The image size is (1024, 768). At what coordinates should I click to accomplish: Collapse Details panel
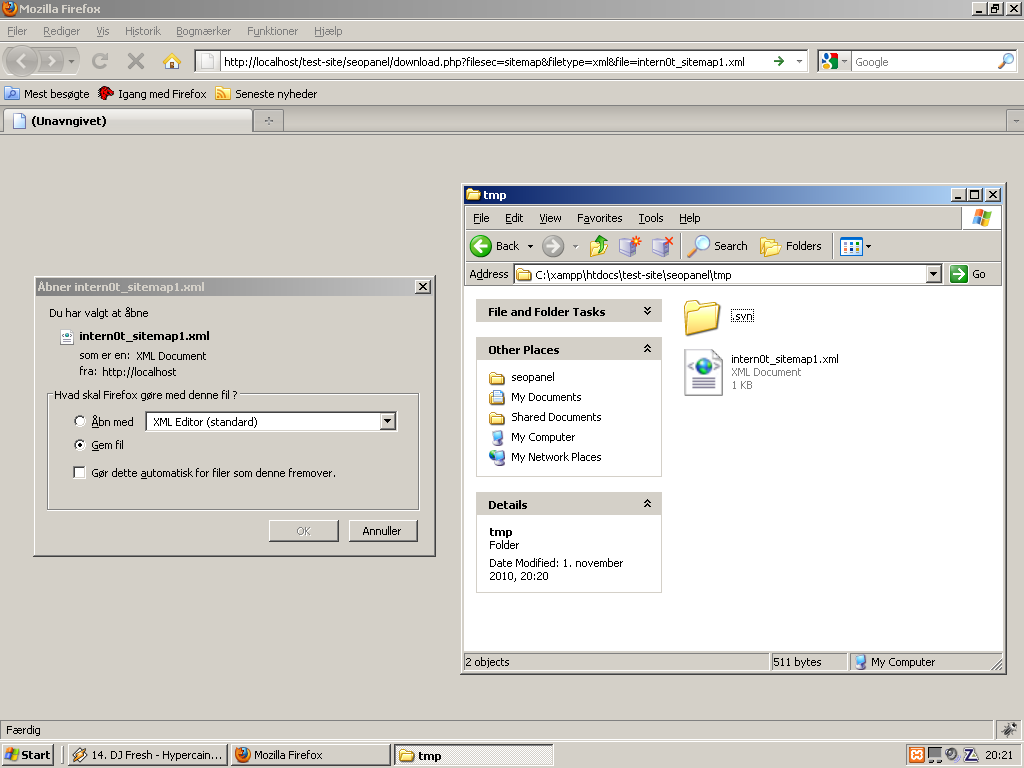(x=647, y=504)
